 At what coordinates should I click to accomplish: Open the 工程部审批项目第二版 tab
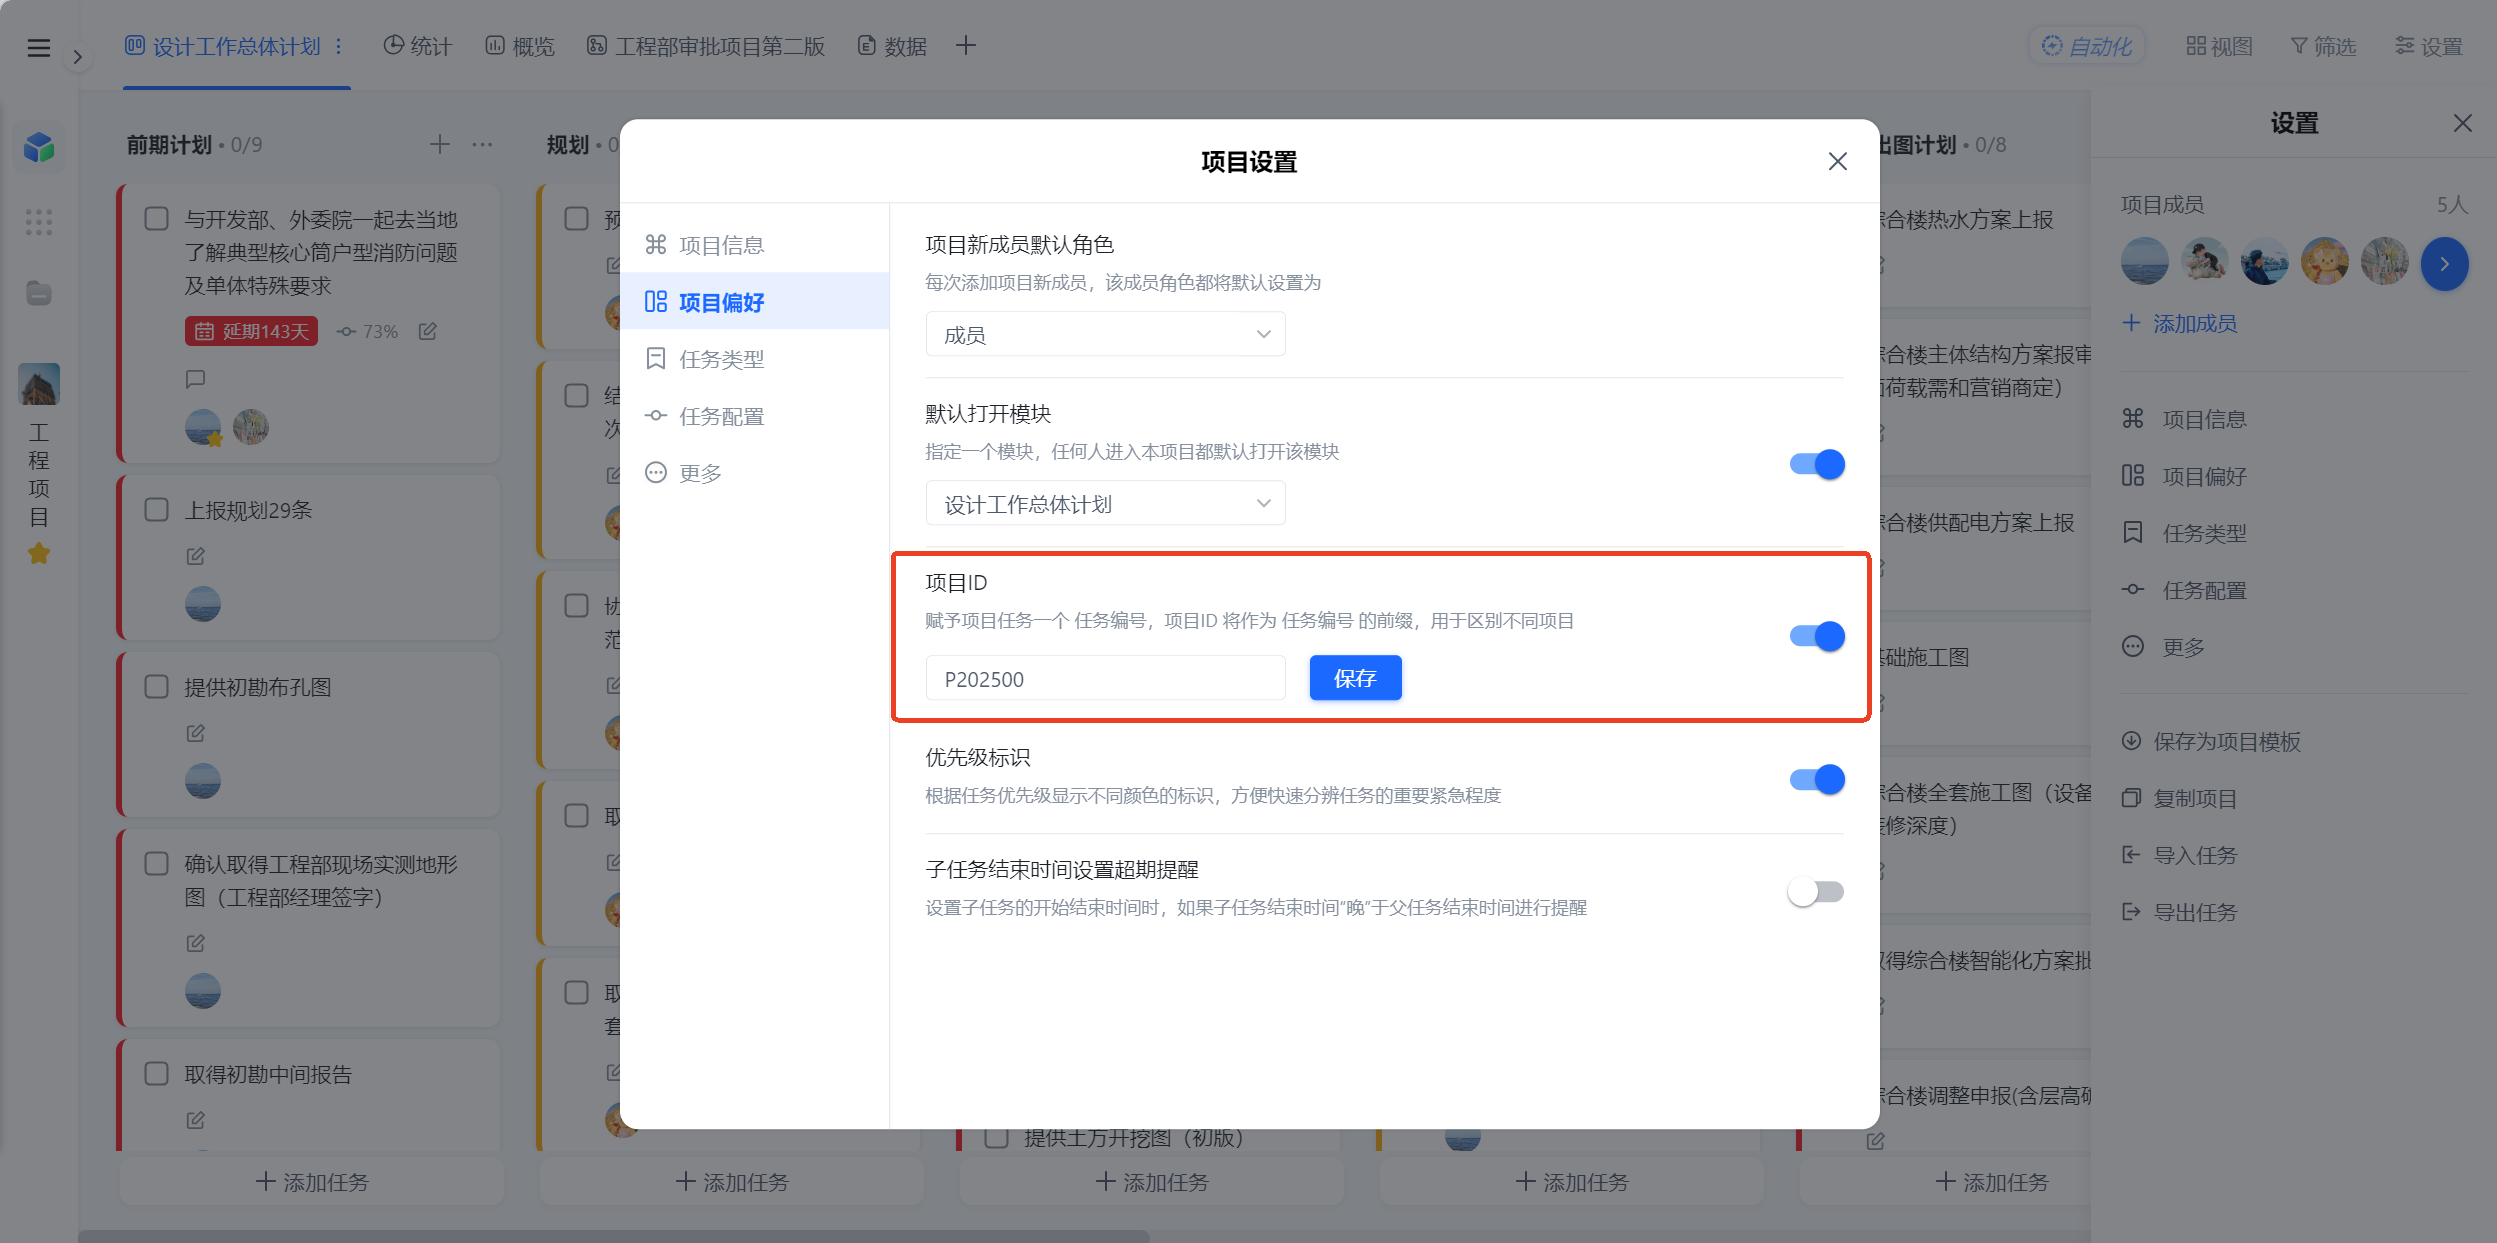coord(706,46)
